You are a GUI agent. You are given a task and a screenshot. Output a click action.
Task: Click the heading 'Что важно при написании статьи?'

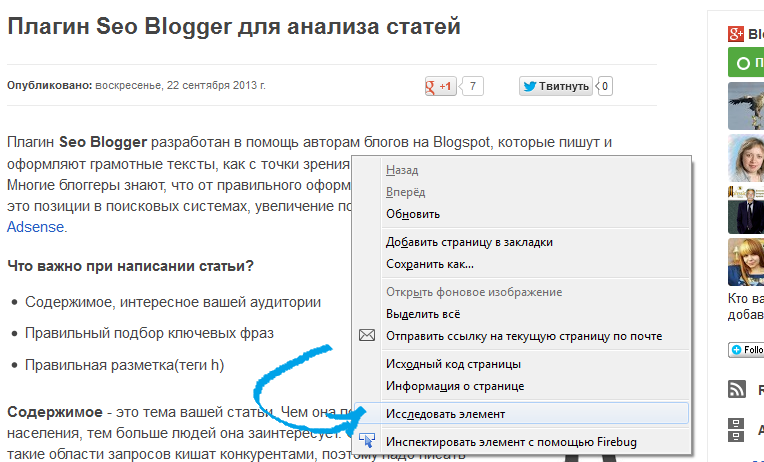(x=131, y=266)
